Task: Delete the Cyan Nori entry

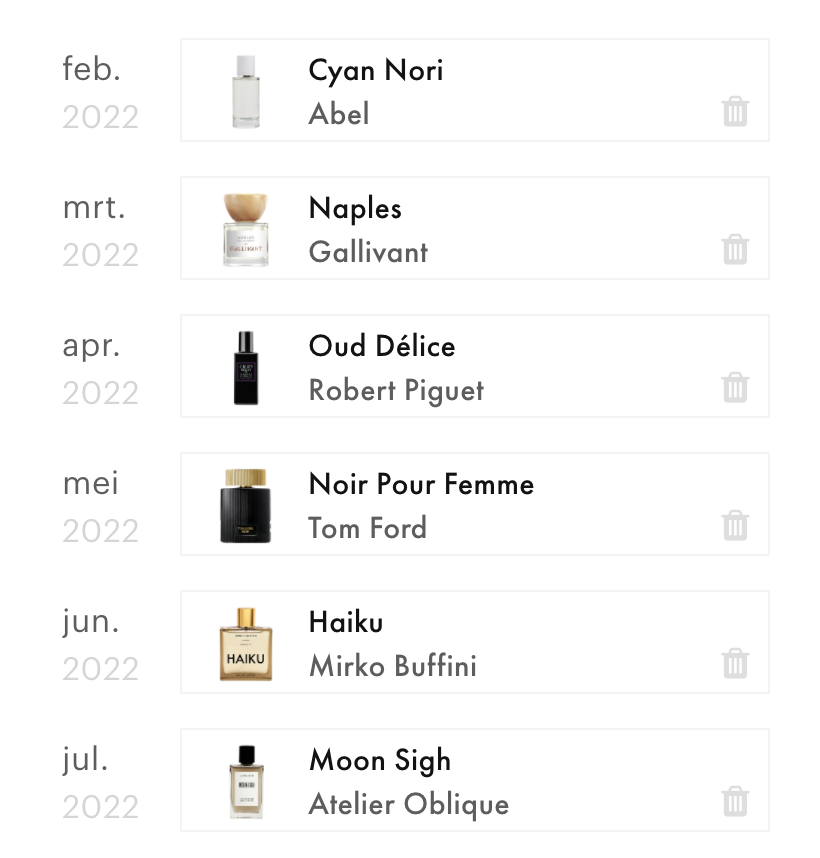Action: pyautogui.click(x=735, y=111)
